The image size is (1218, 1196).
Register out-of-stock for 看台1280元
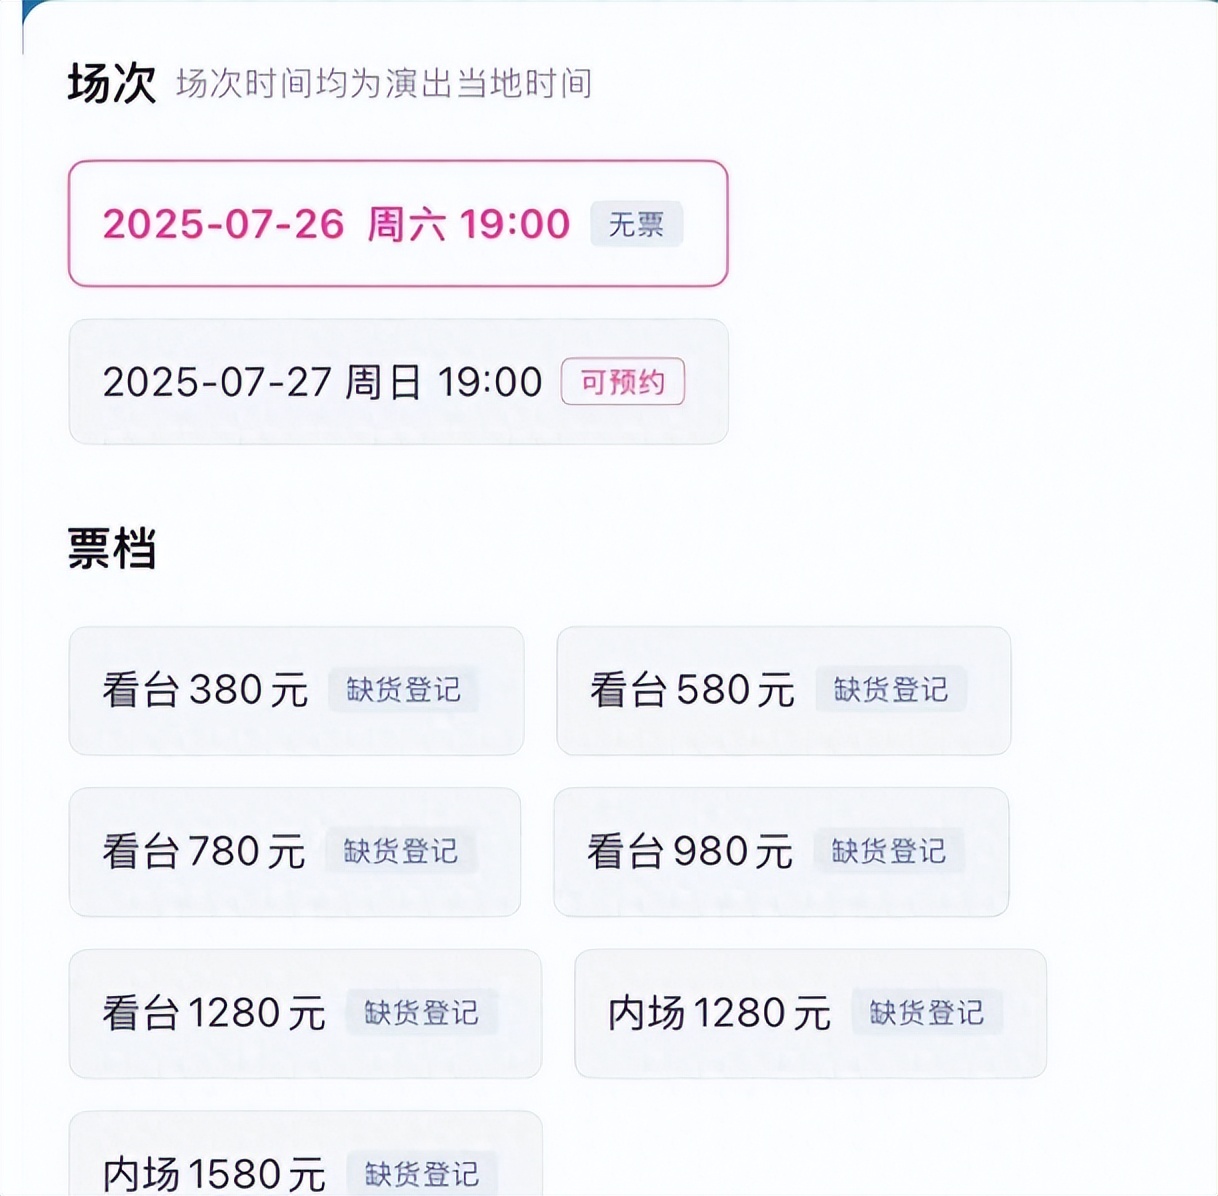coord(421,1013)
